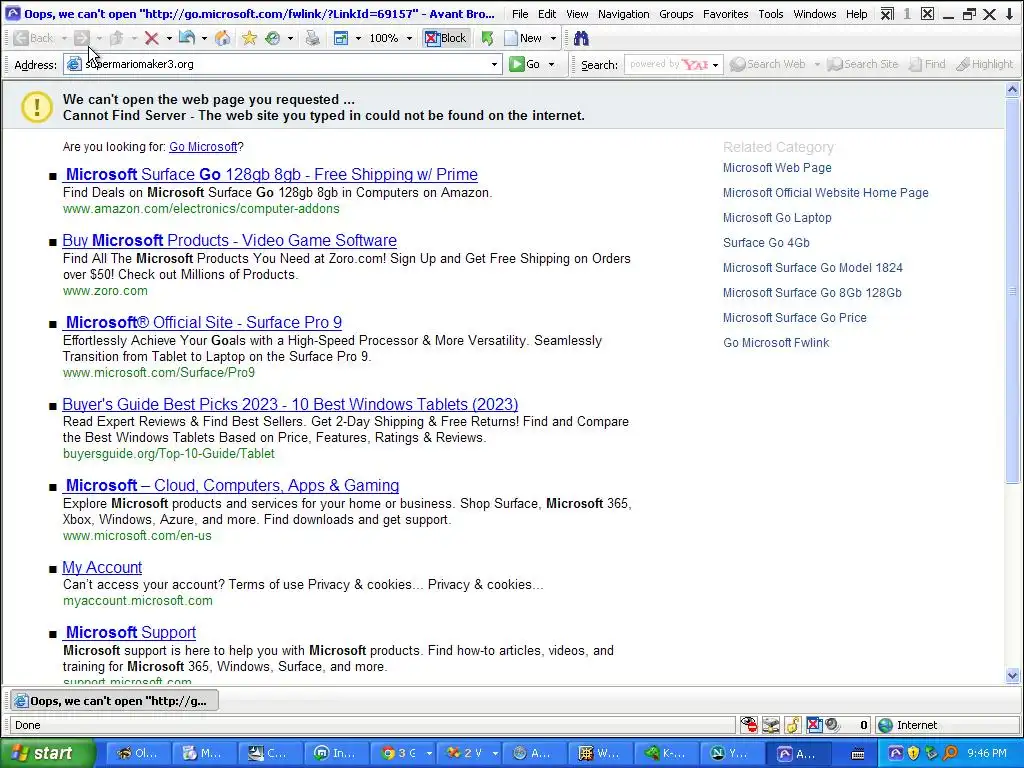Open the File menu
The image size is (1024, 768).
[520, 14]
